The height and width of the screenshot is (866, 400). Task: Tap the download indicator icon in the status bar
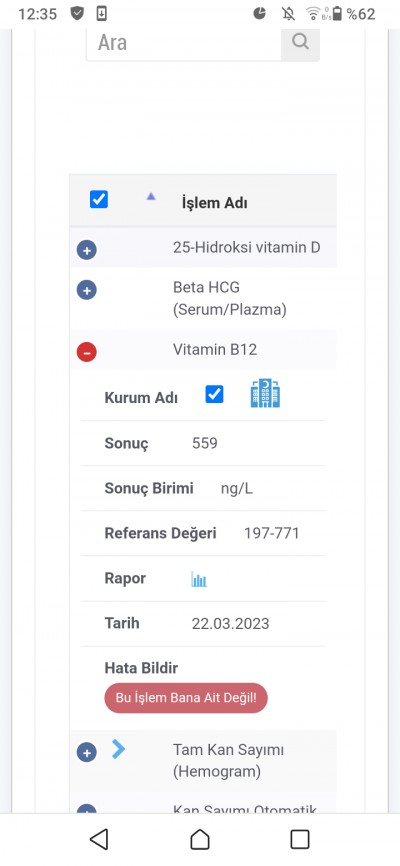click(102, 14)
